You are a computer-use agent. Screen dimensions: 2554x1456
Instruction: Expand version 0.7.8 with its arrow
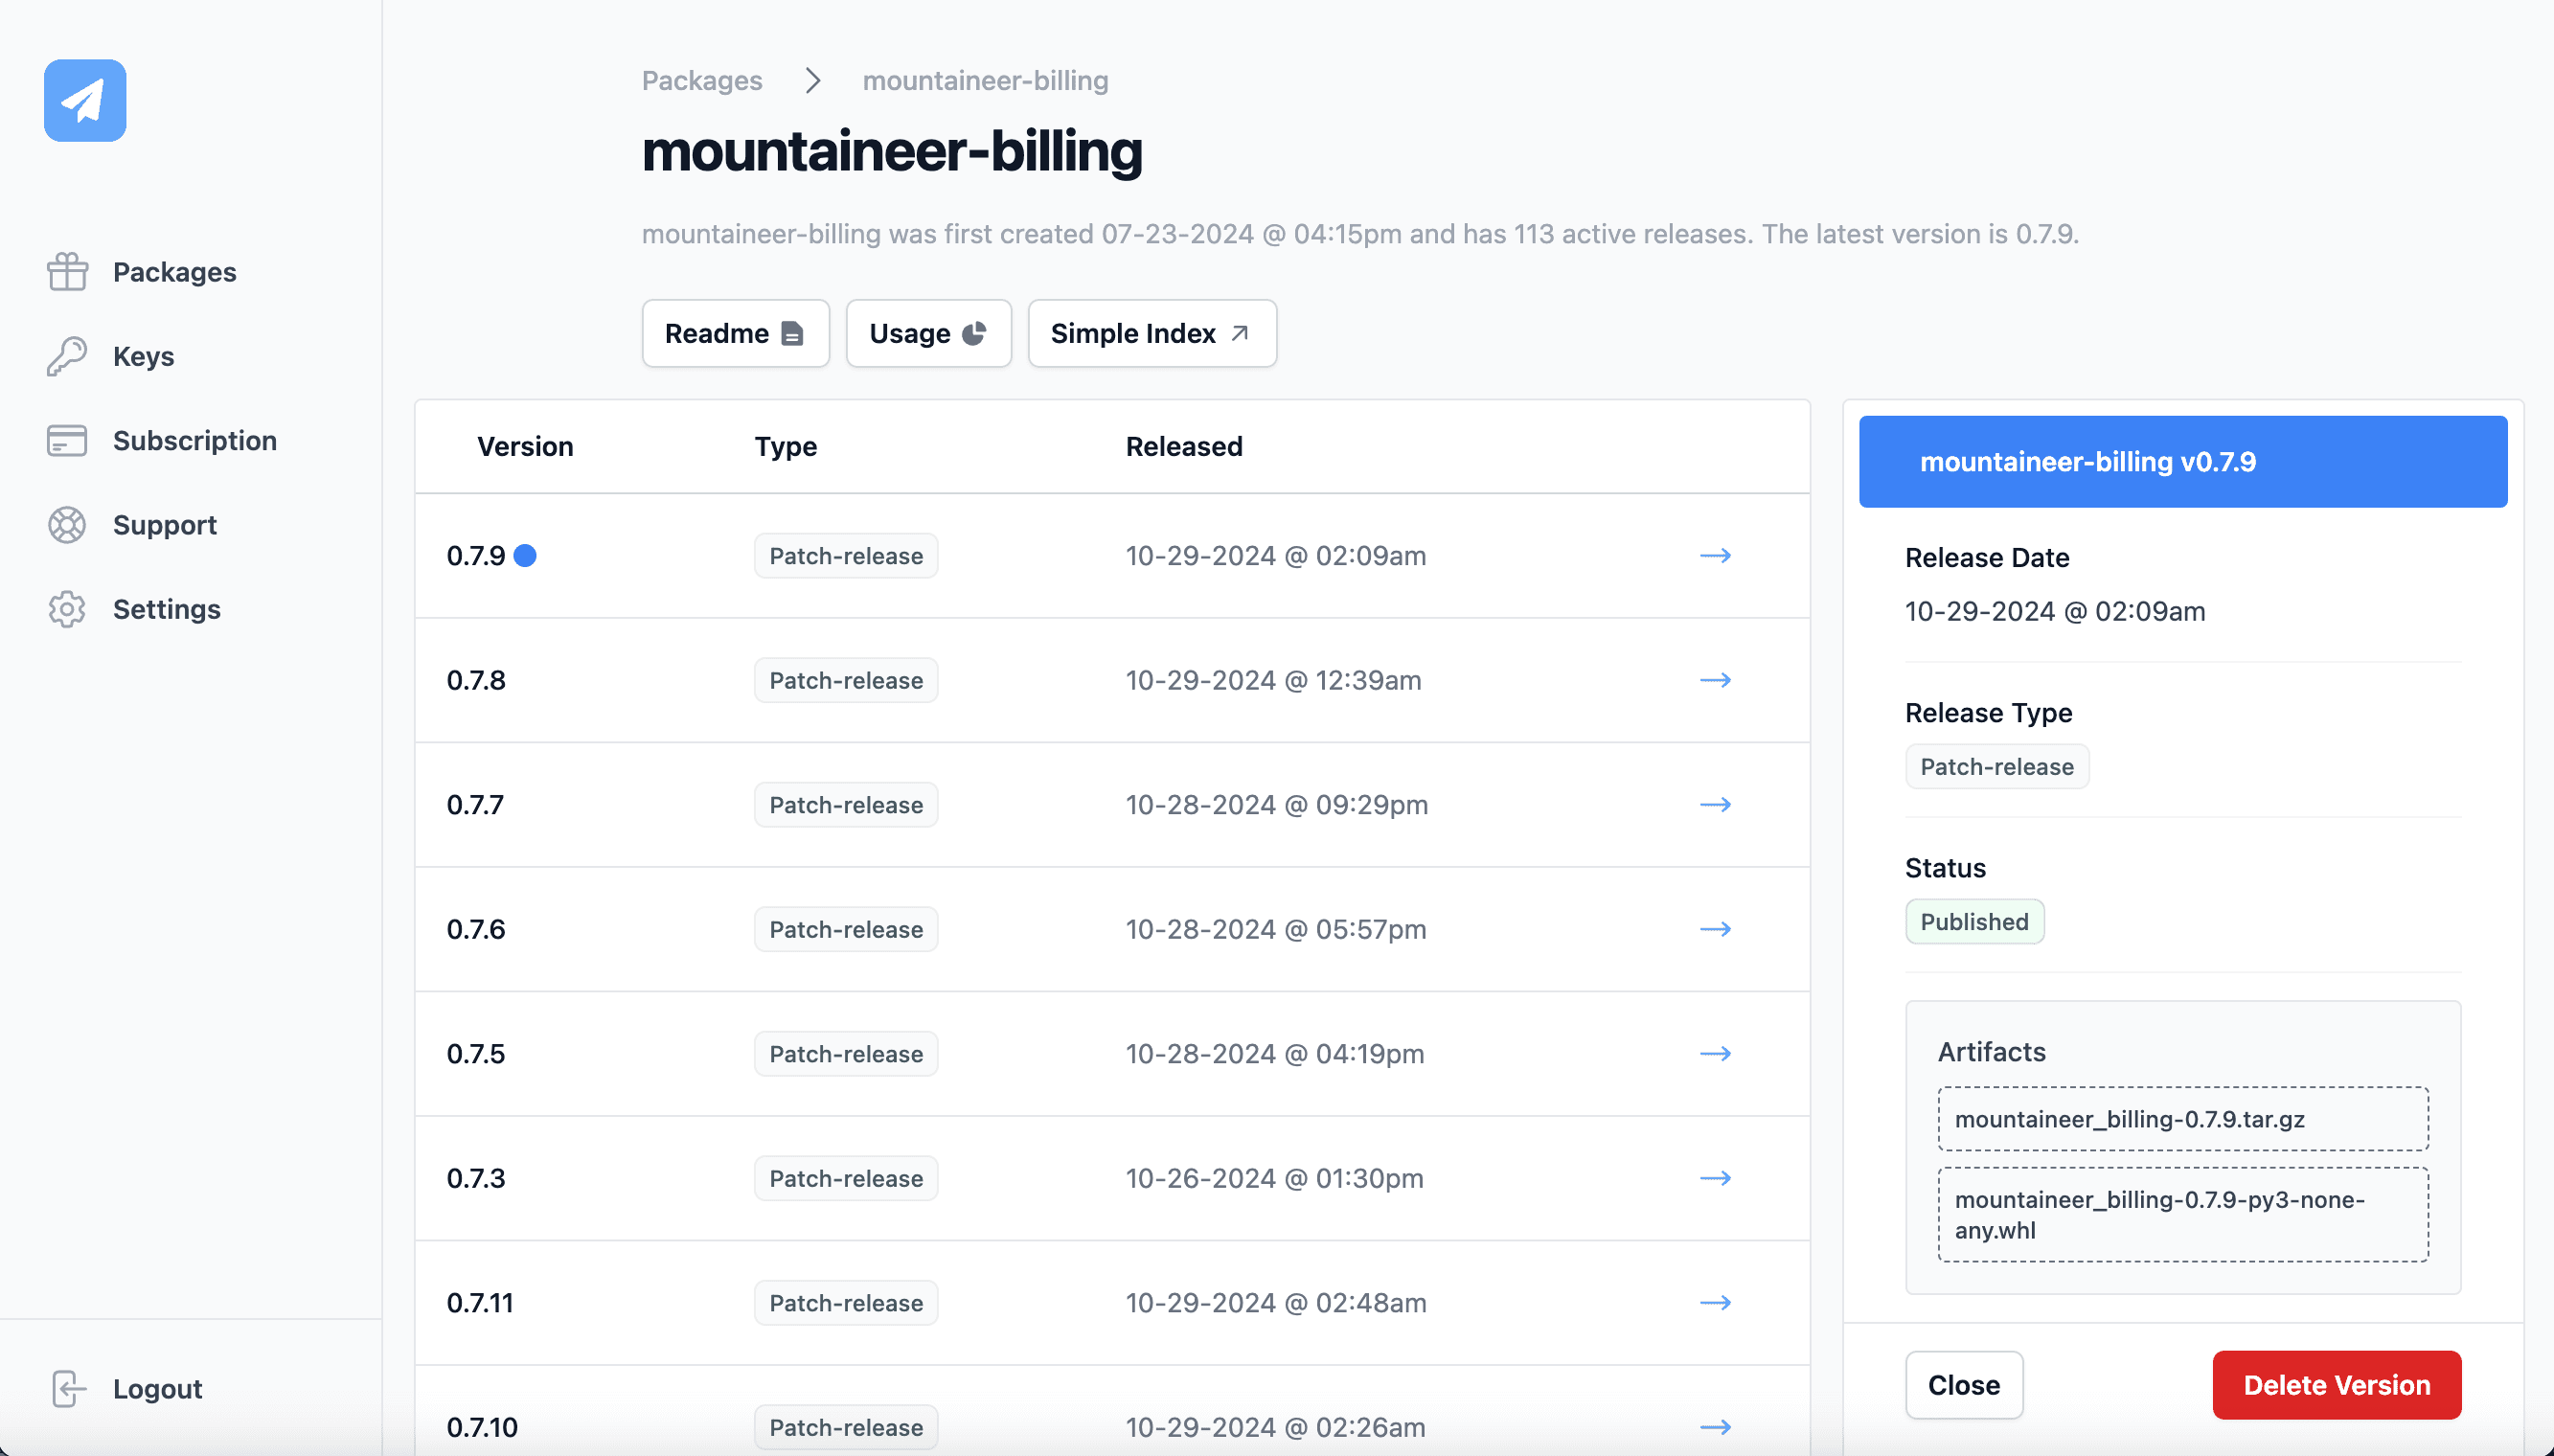coord(1715,680)
